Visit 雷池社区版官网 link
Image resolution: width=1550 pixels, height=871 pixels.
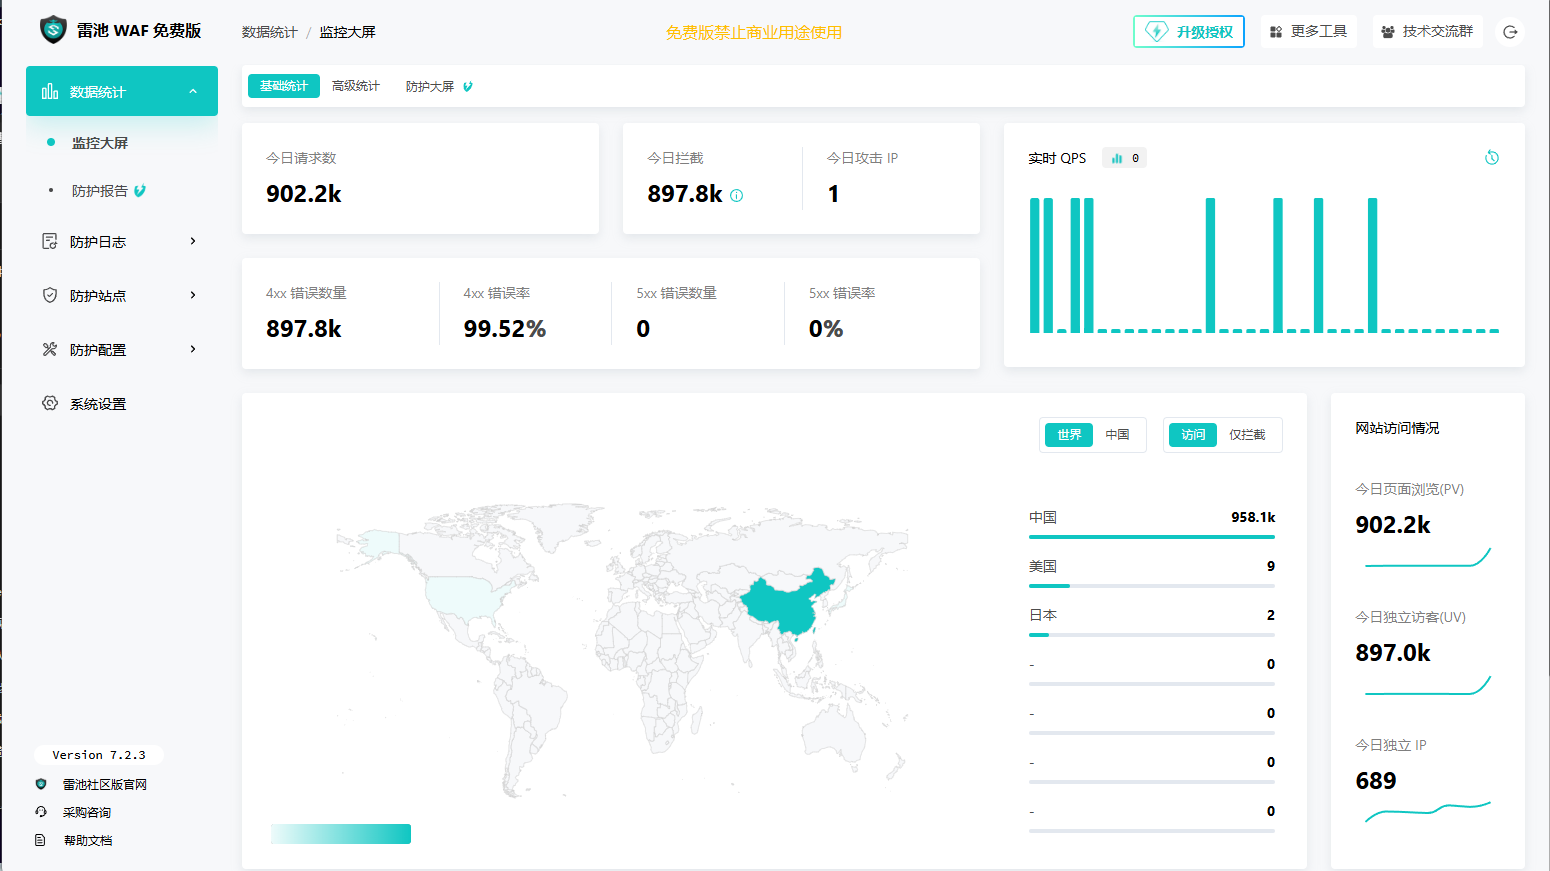105,784
